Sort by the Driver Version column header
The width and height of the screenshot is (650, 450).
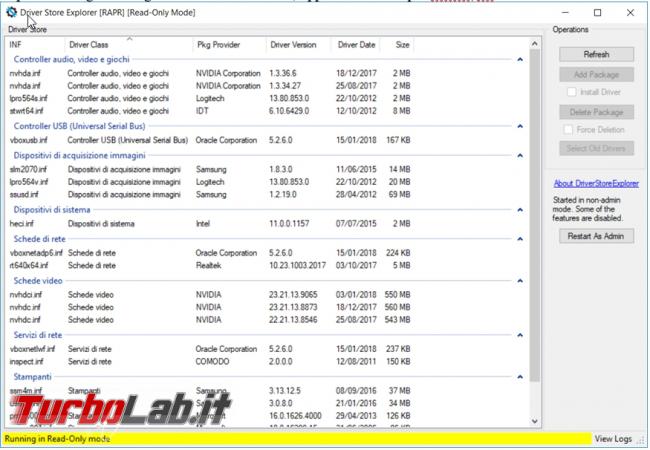(x=298, y=45)
